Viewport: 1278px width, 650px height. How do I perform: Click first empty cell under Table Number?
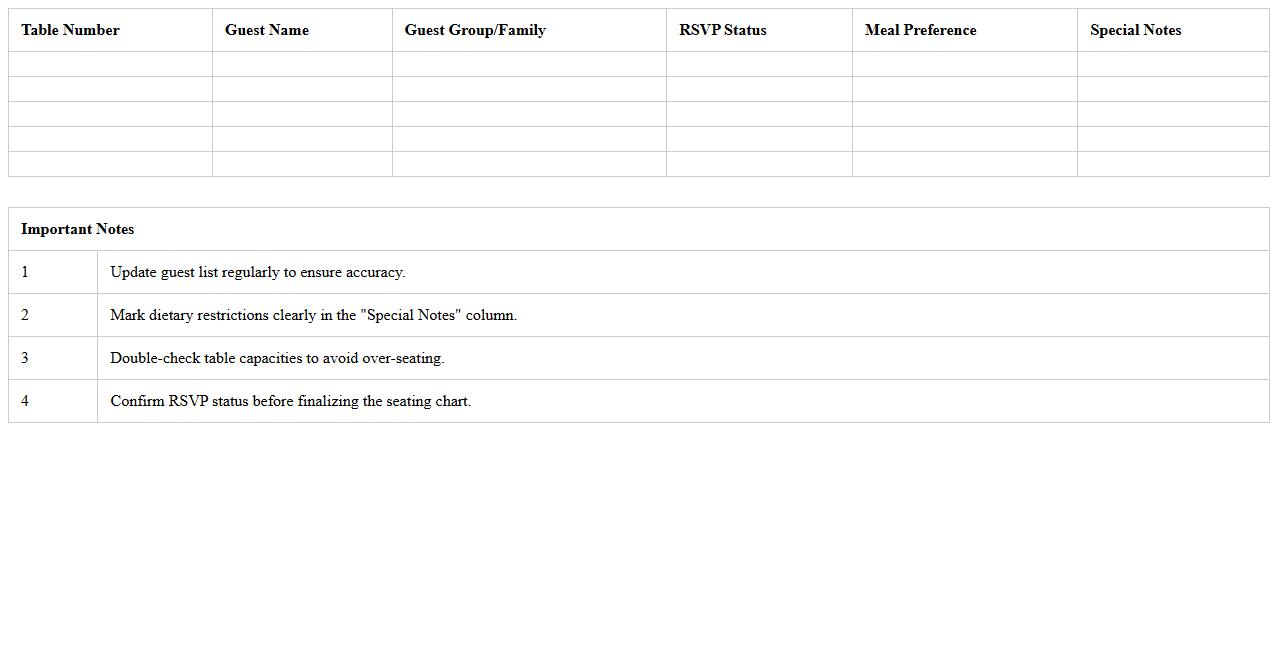pyautogui.click(x=110, y=64)
